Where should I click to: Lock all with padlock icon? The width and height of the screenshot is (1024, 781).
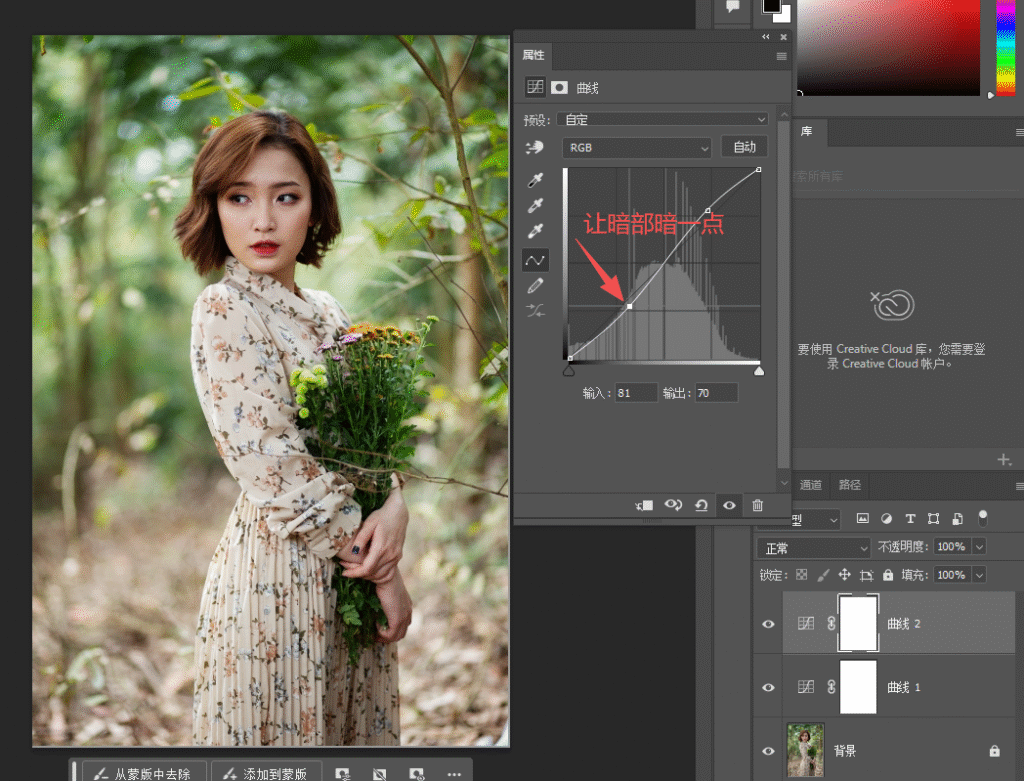[888, 575]
